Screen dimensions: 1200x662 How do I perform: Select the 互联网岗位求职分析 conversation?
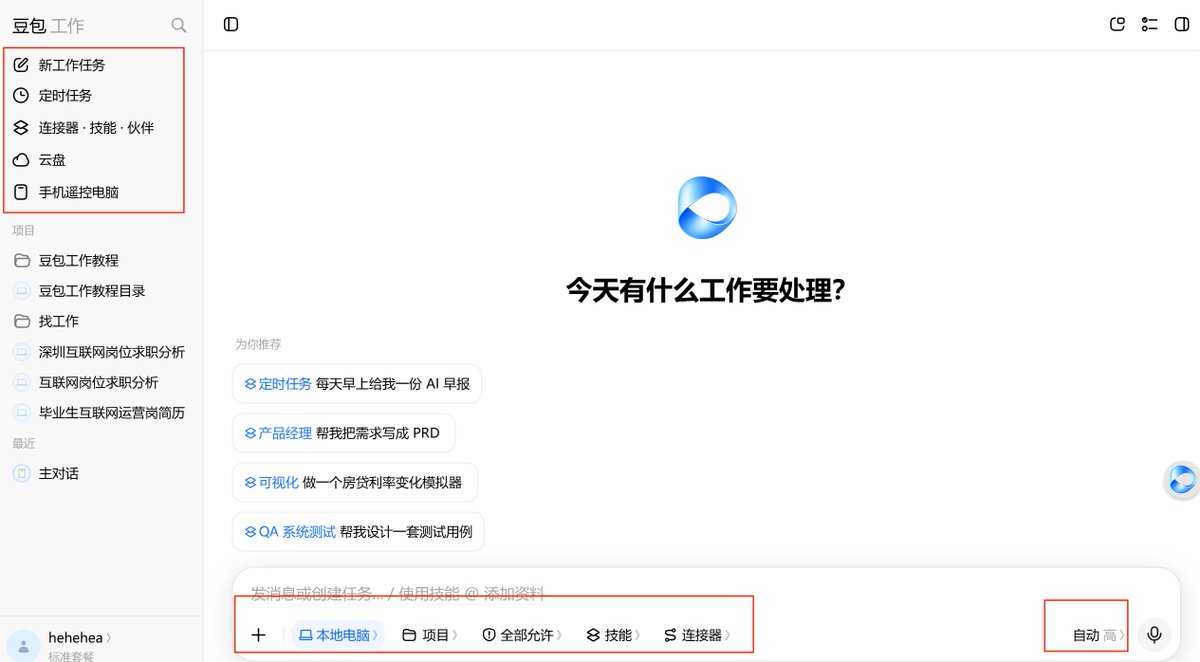point(100,382)
